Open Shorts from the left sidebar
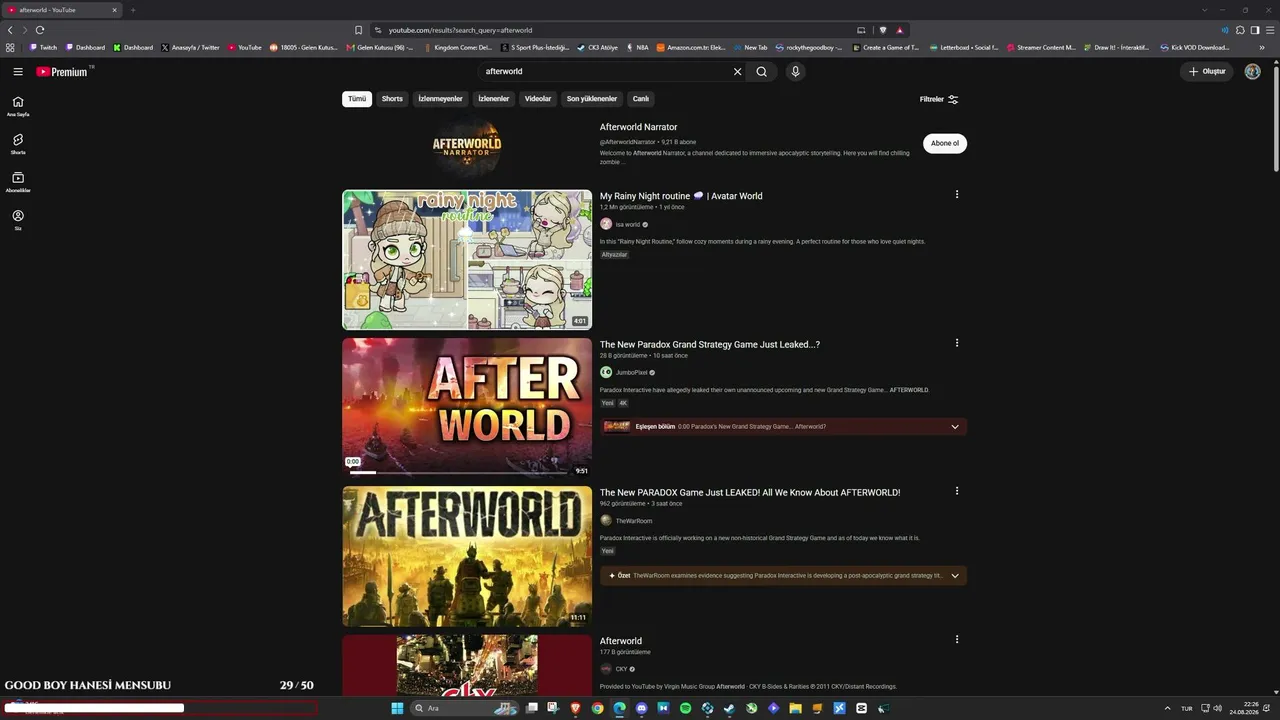 (18, 144)
